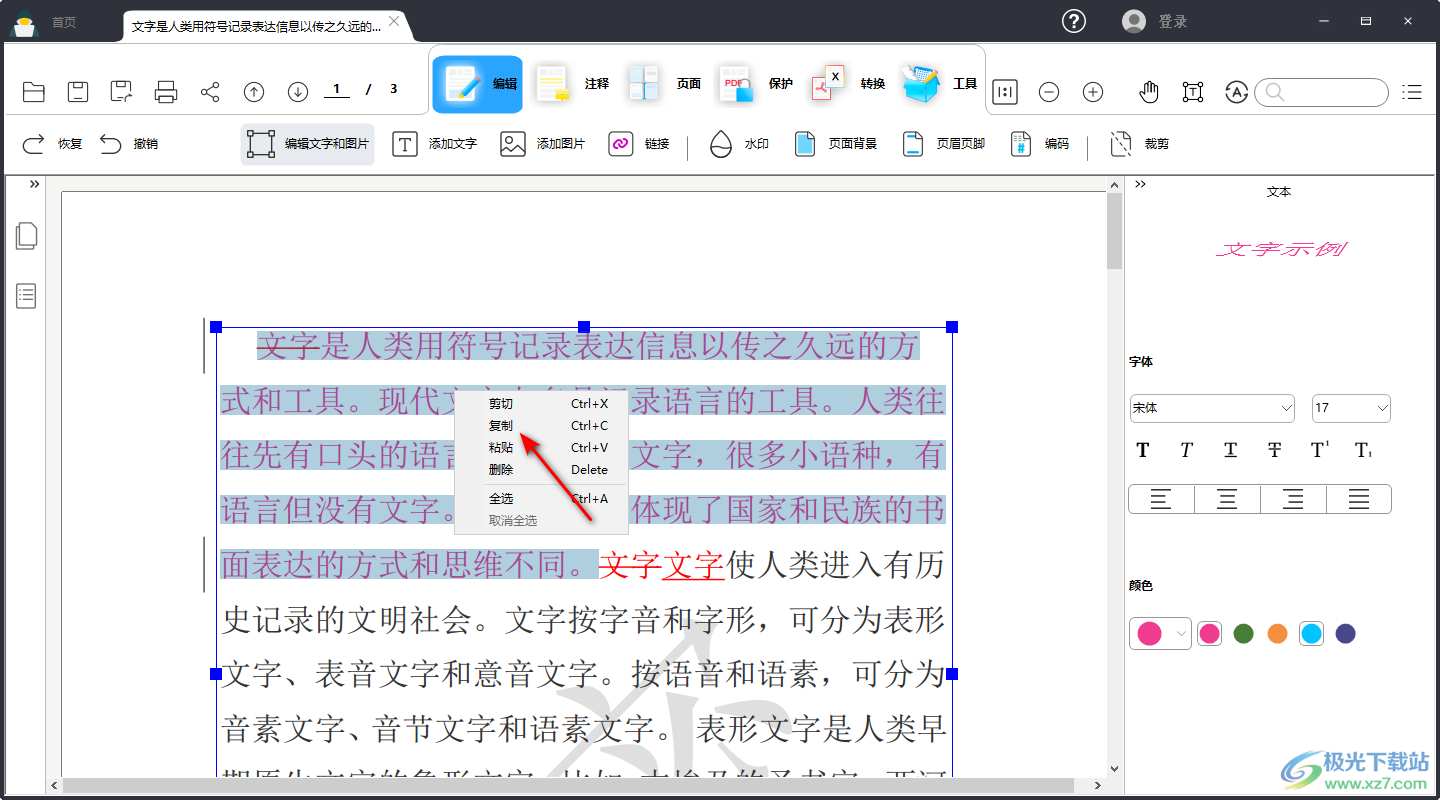Toggle strikethrough text formatting

1274,450
